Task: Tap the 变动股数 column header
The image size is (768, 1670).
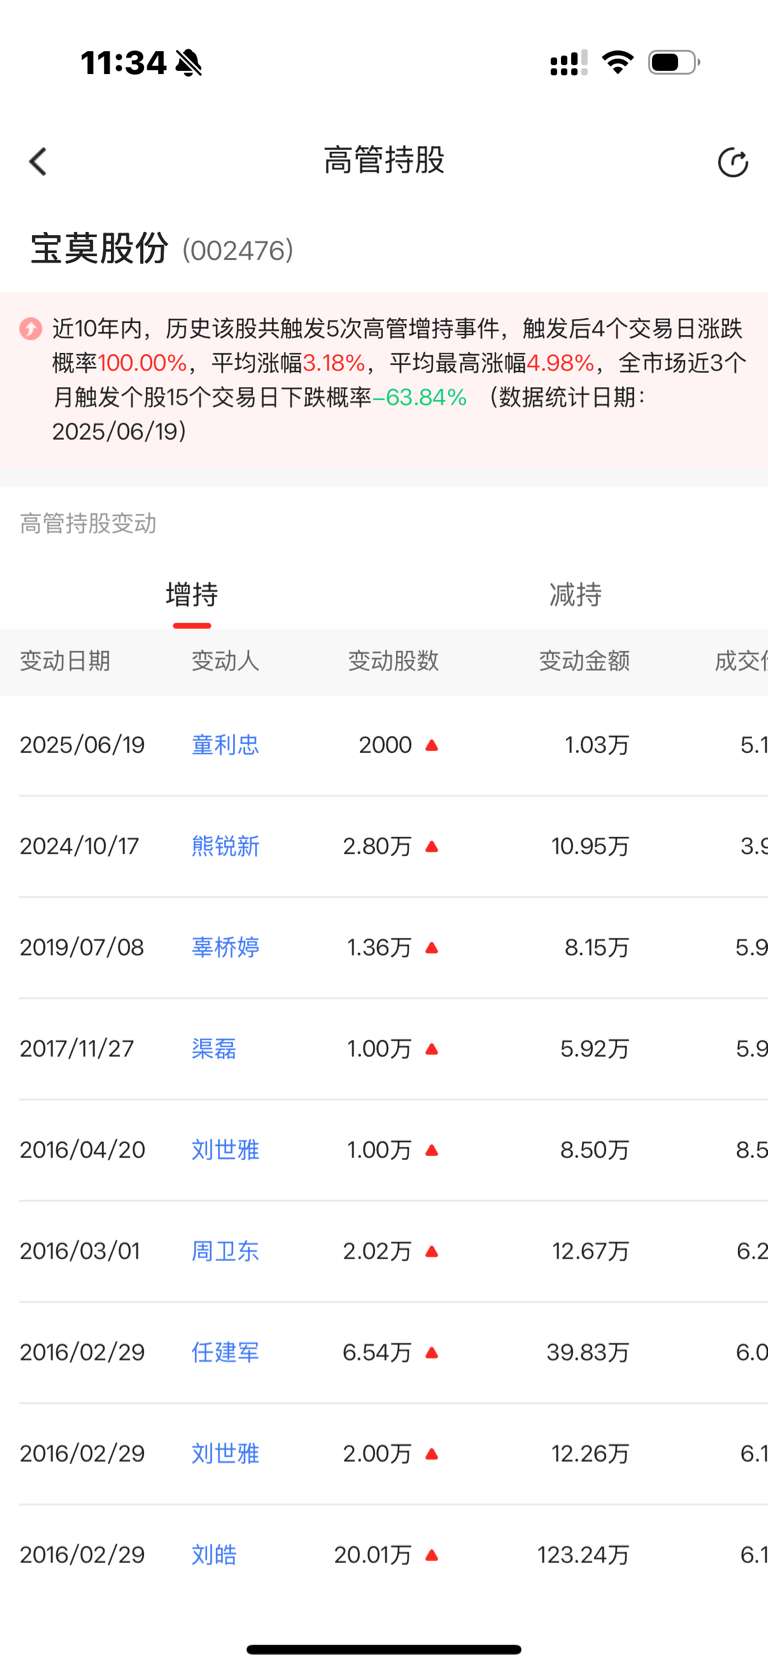Action: tap(393, 661)
